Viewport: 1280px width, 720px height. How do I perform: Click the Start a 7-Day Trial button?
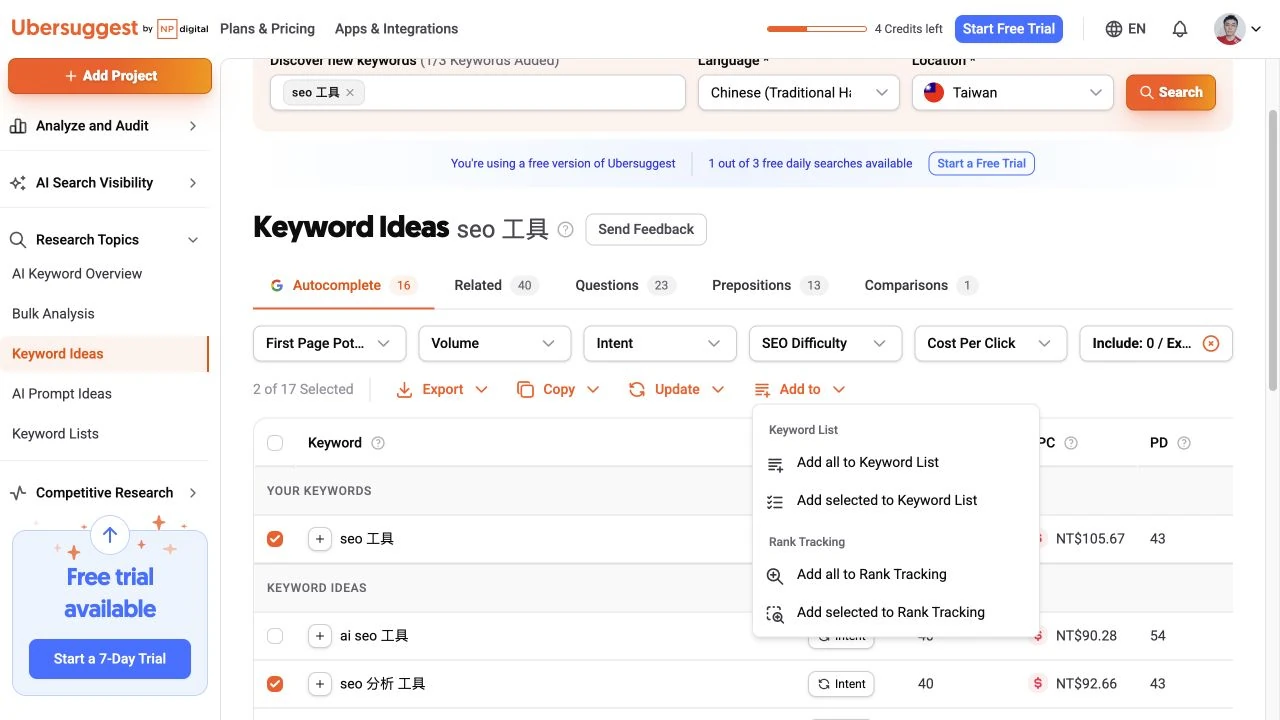(x=110, y=659)
